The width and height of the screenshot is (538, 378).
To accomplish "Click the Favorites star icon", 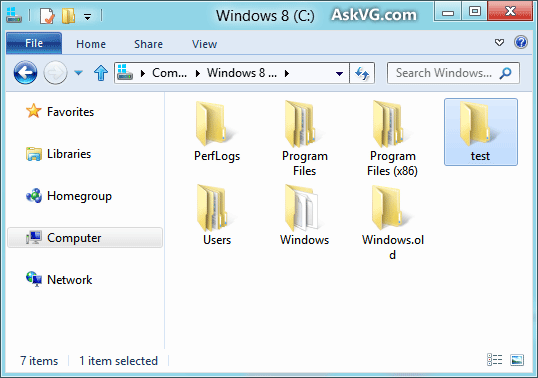I will [34, 111].
